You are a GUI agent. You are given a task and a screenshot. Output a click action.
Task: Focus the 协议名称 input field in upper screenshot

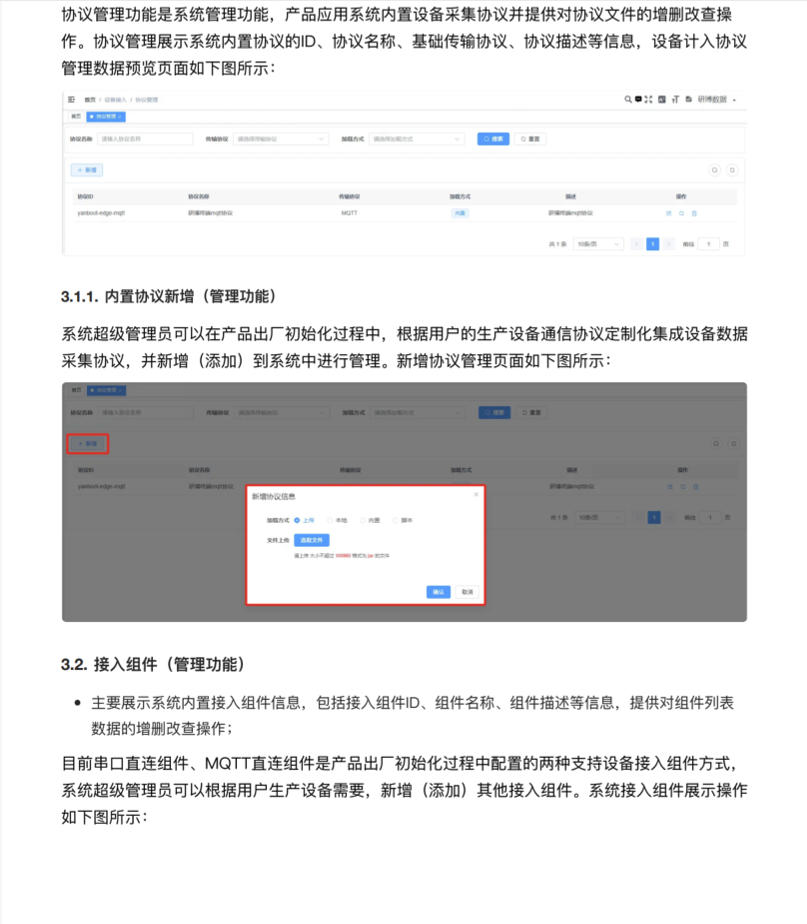click(145, 139)
